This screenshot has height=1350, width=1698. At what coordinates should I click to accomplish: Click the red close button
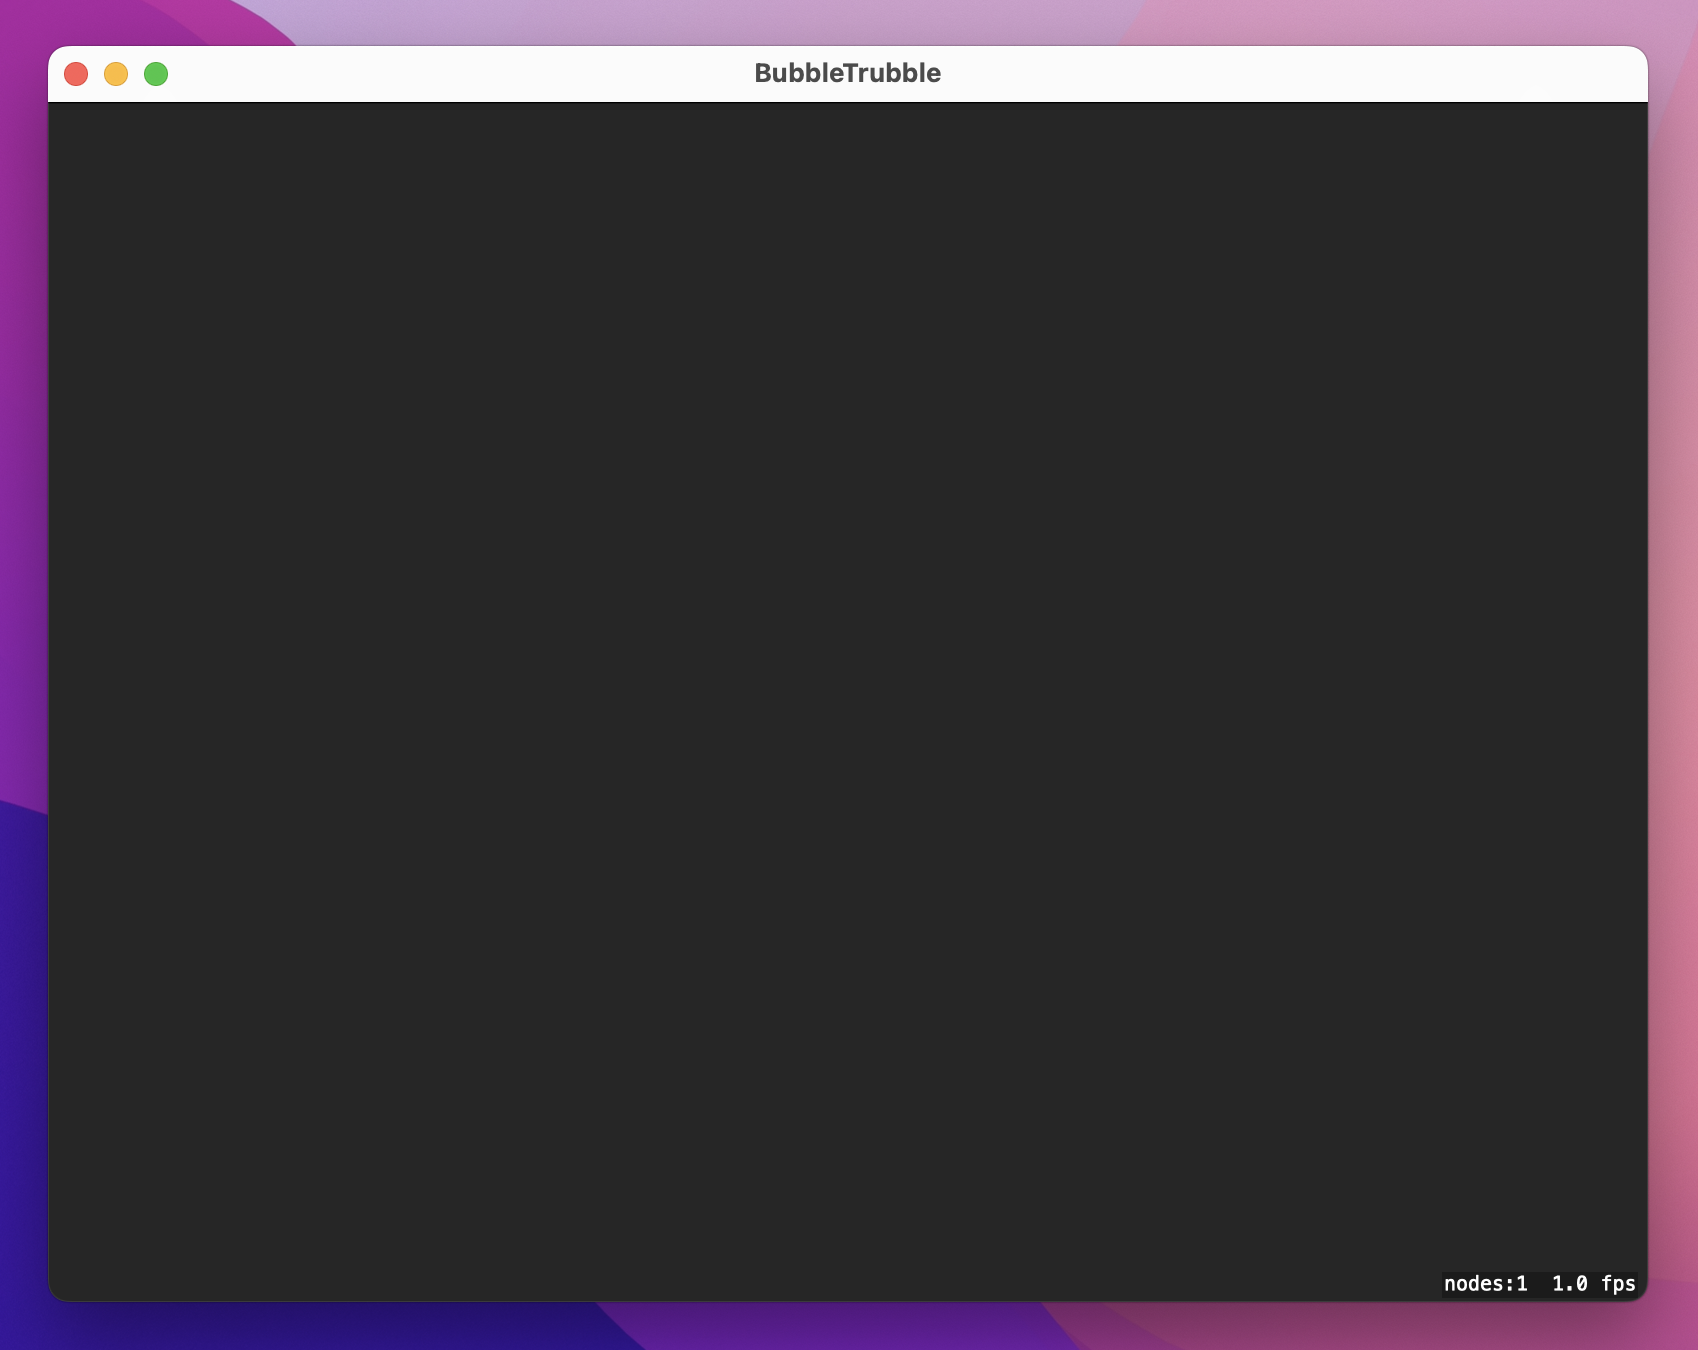tap(76, 73)
